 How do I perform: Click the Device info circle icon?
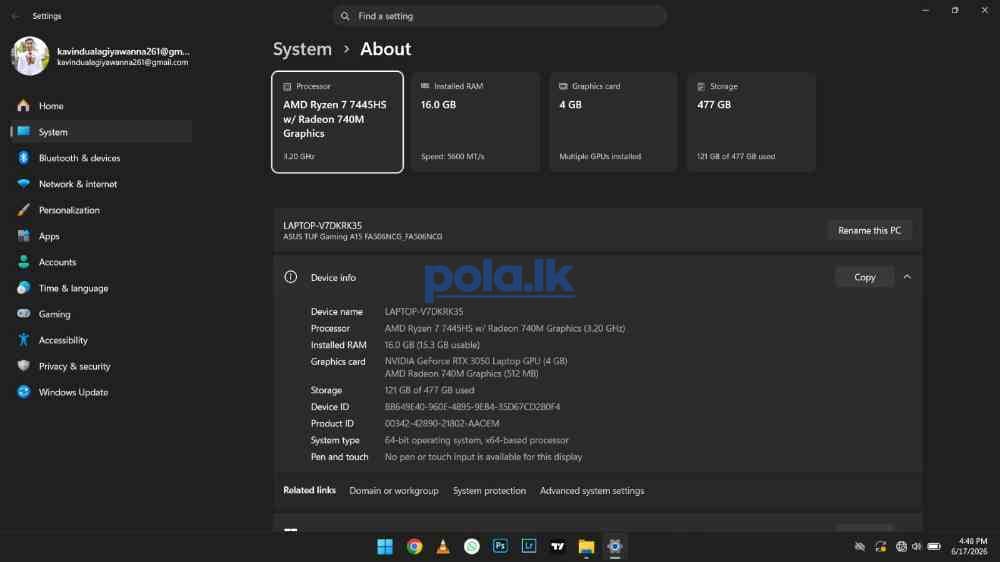click(290, 277)
